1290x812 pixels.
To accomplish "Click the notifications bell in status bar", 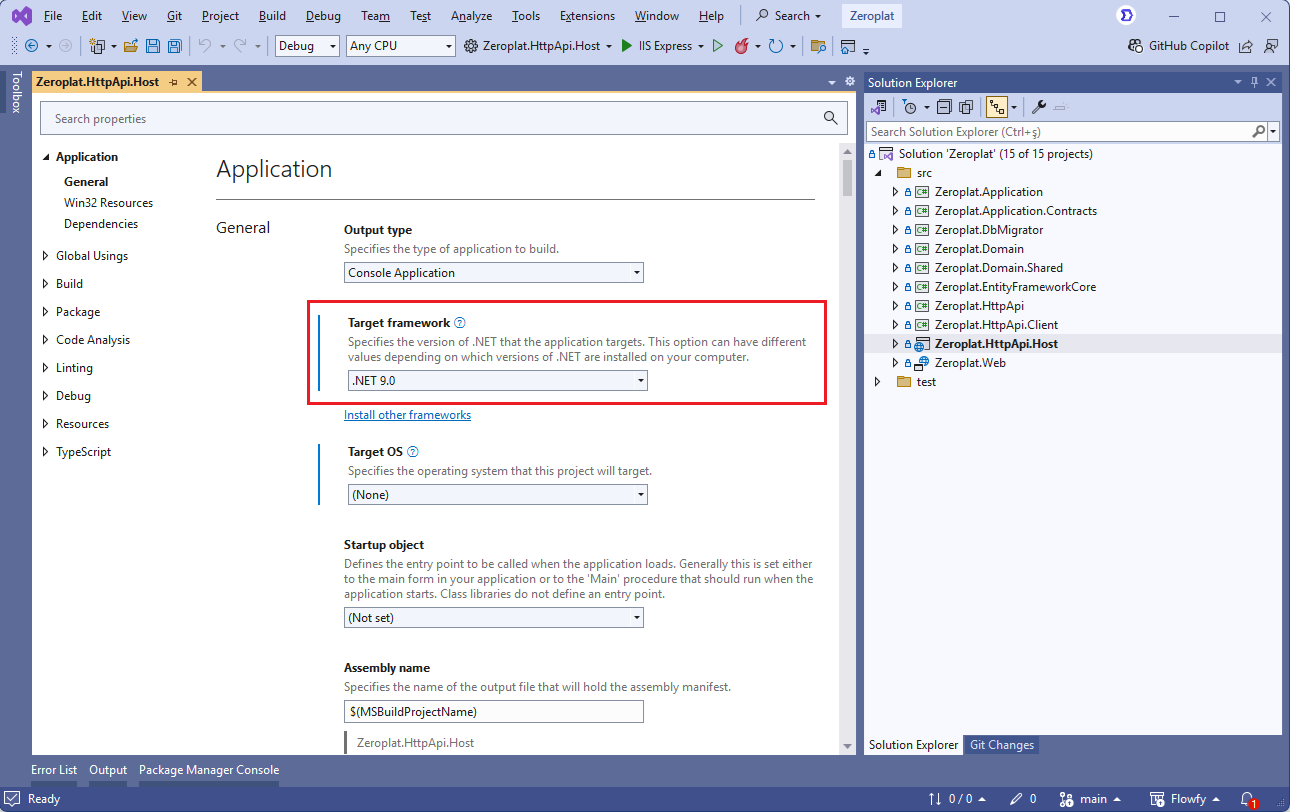I will click(x=1247, y=799).
